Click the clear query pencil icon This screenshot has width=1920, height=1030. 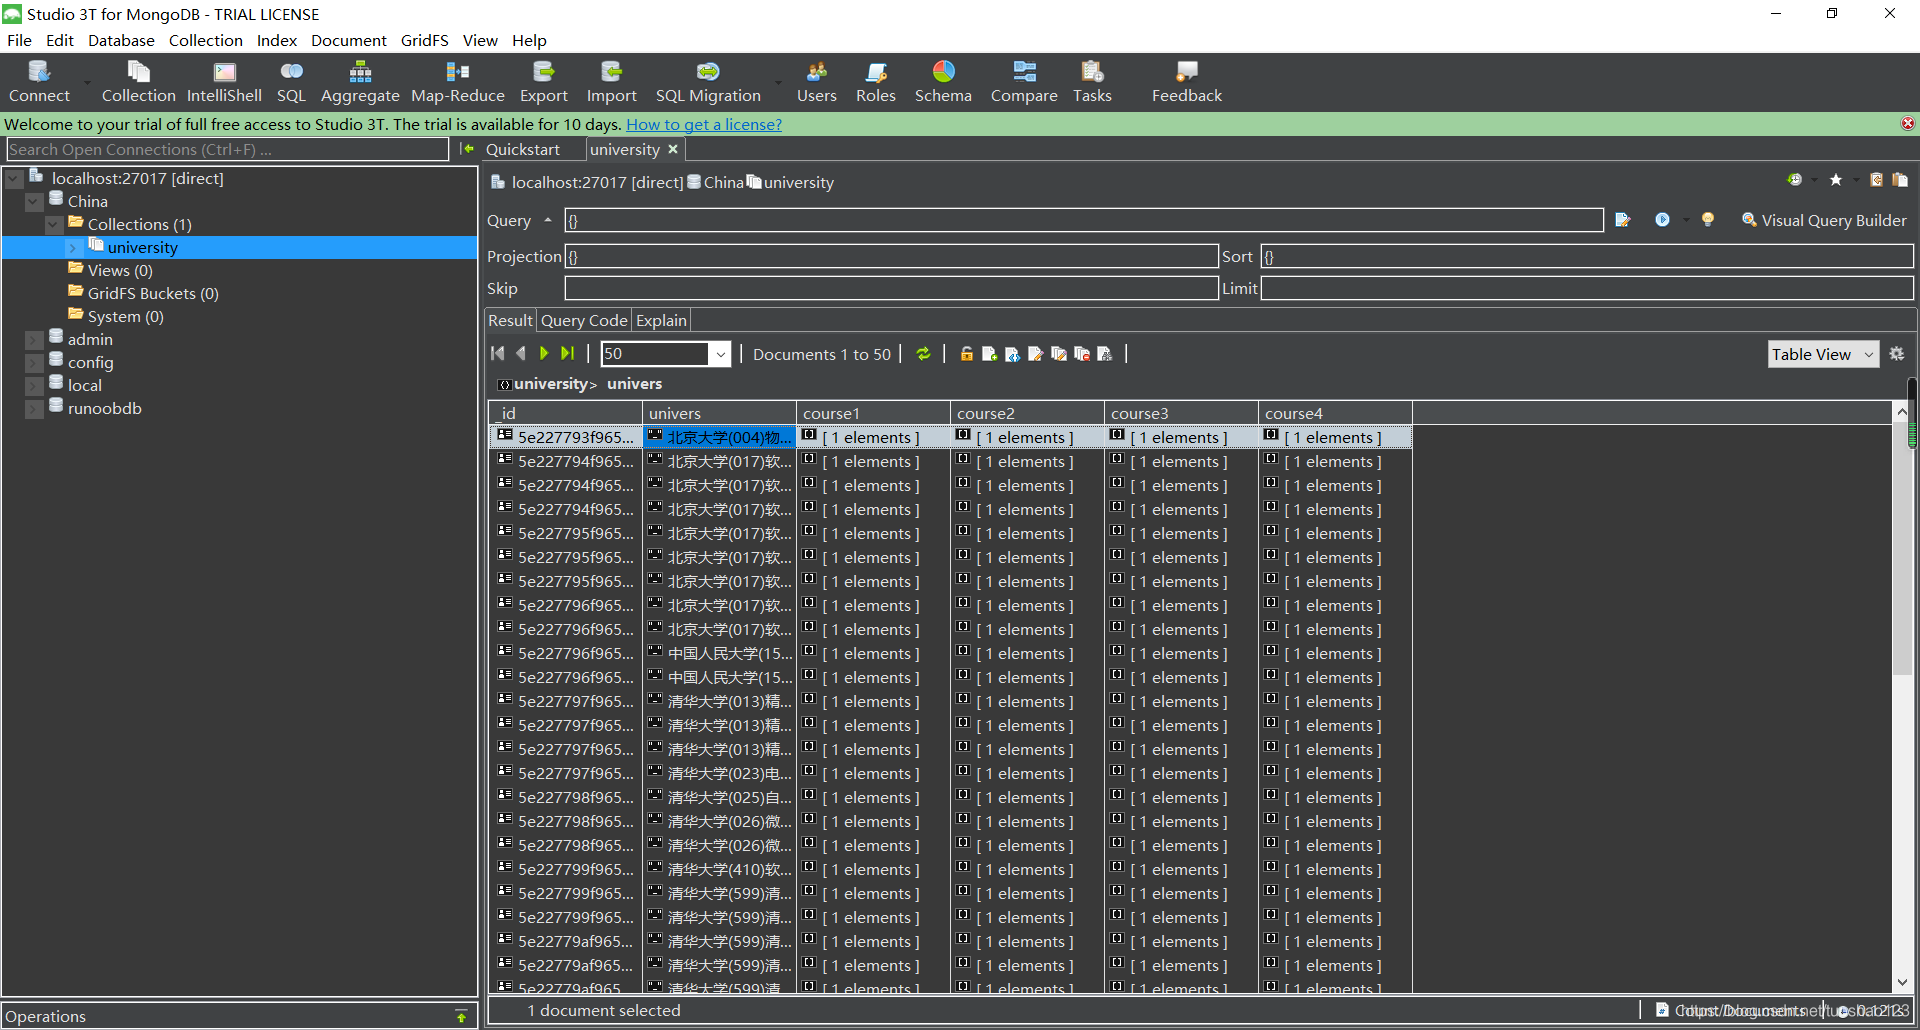click(1622, 220)
